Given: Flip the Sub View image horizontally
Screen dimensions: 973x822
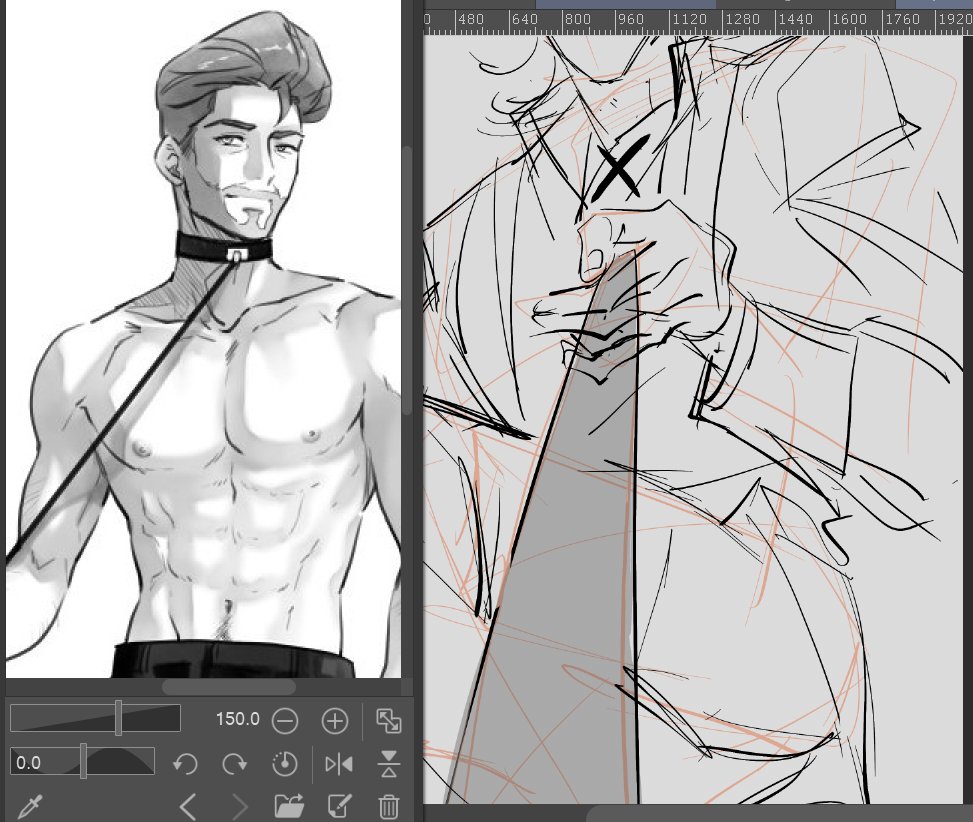Looking at the screenshot, I should [x=339, y=764].
